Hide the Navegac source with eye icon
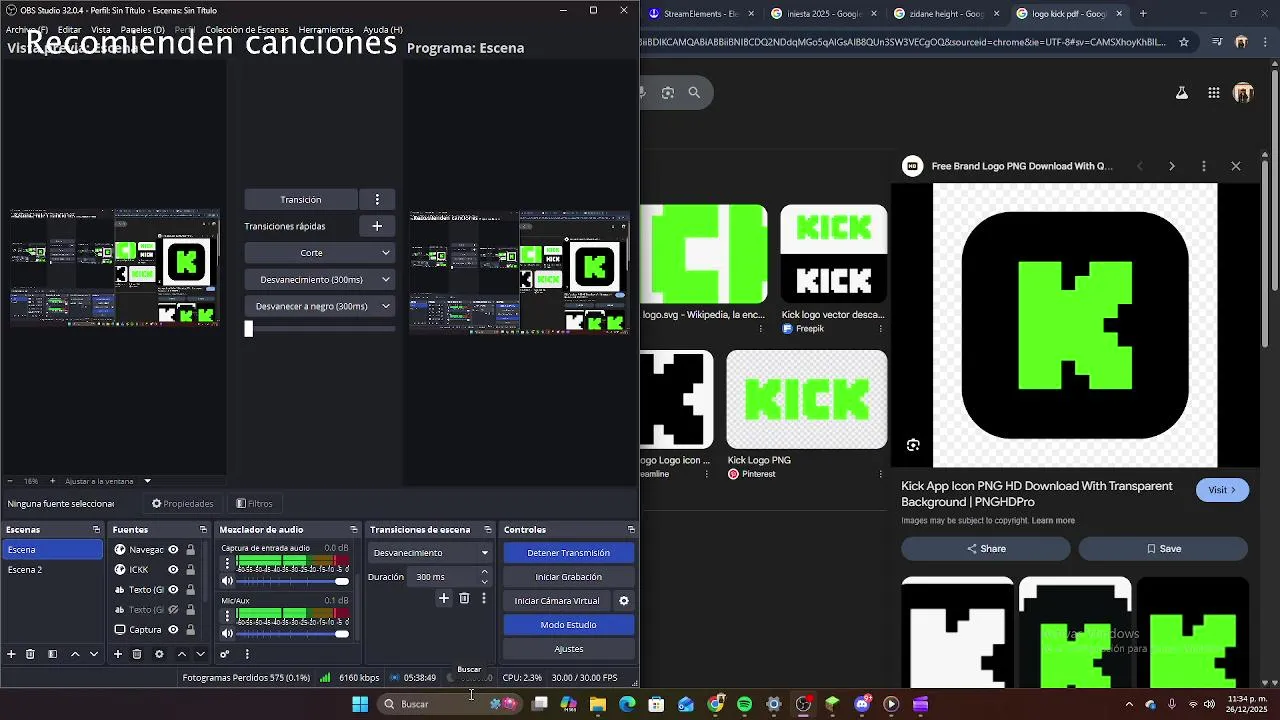The width and height of the screenshot is (1280, 720). (x=173, y=550)
